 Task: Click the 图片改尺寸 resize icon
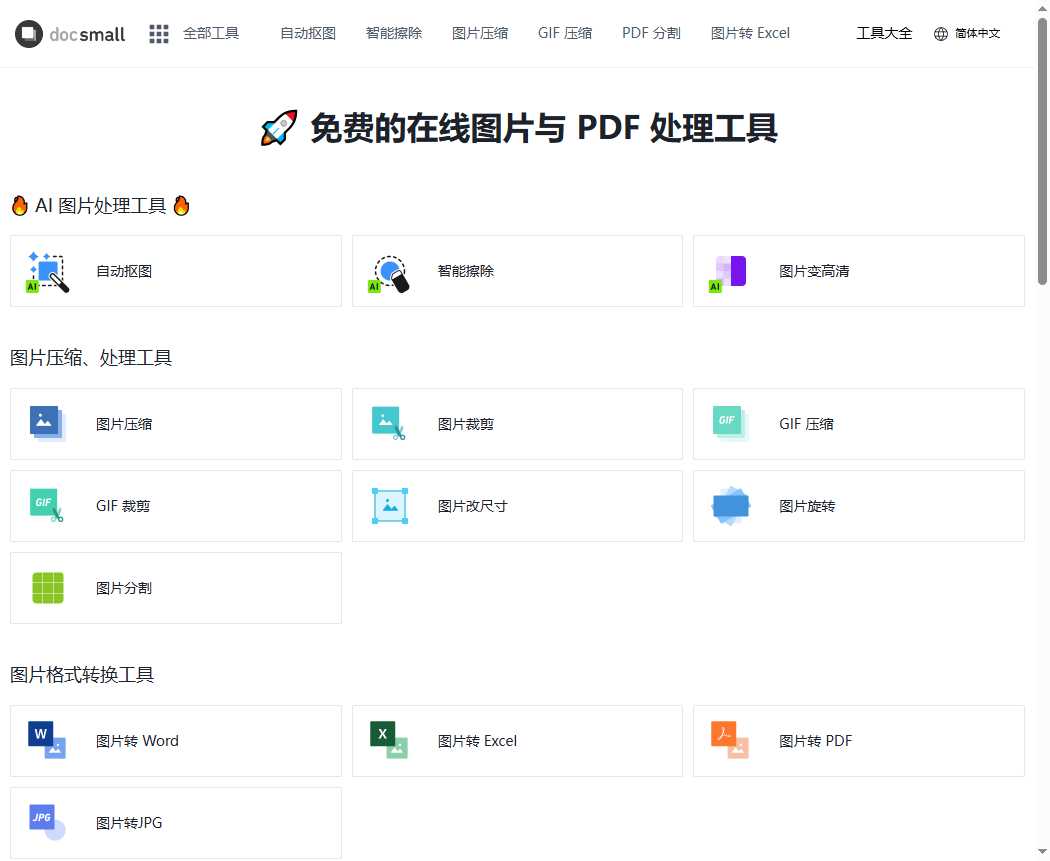[x=389, y=506]
